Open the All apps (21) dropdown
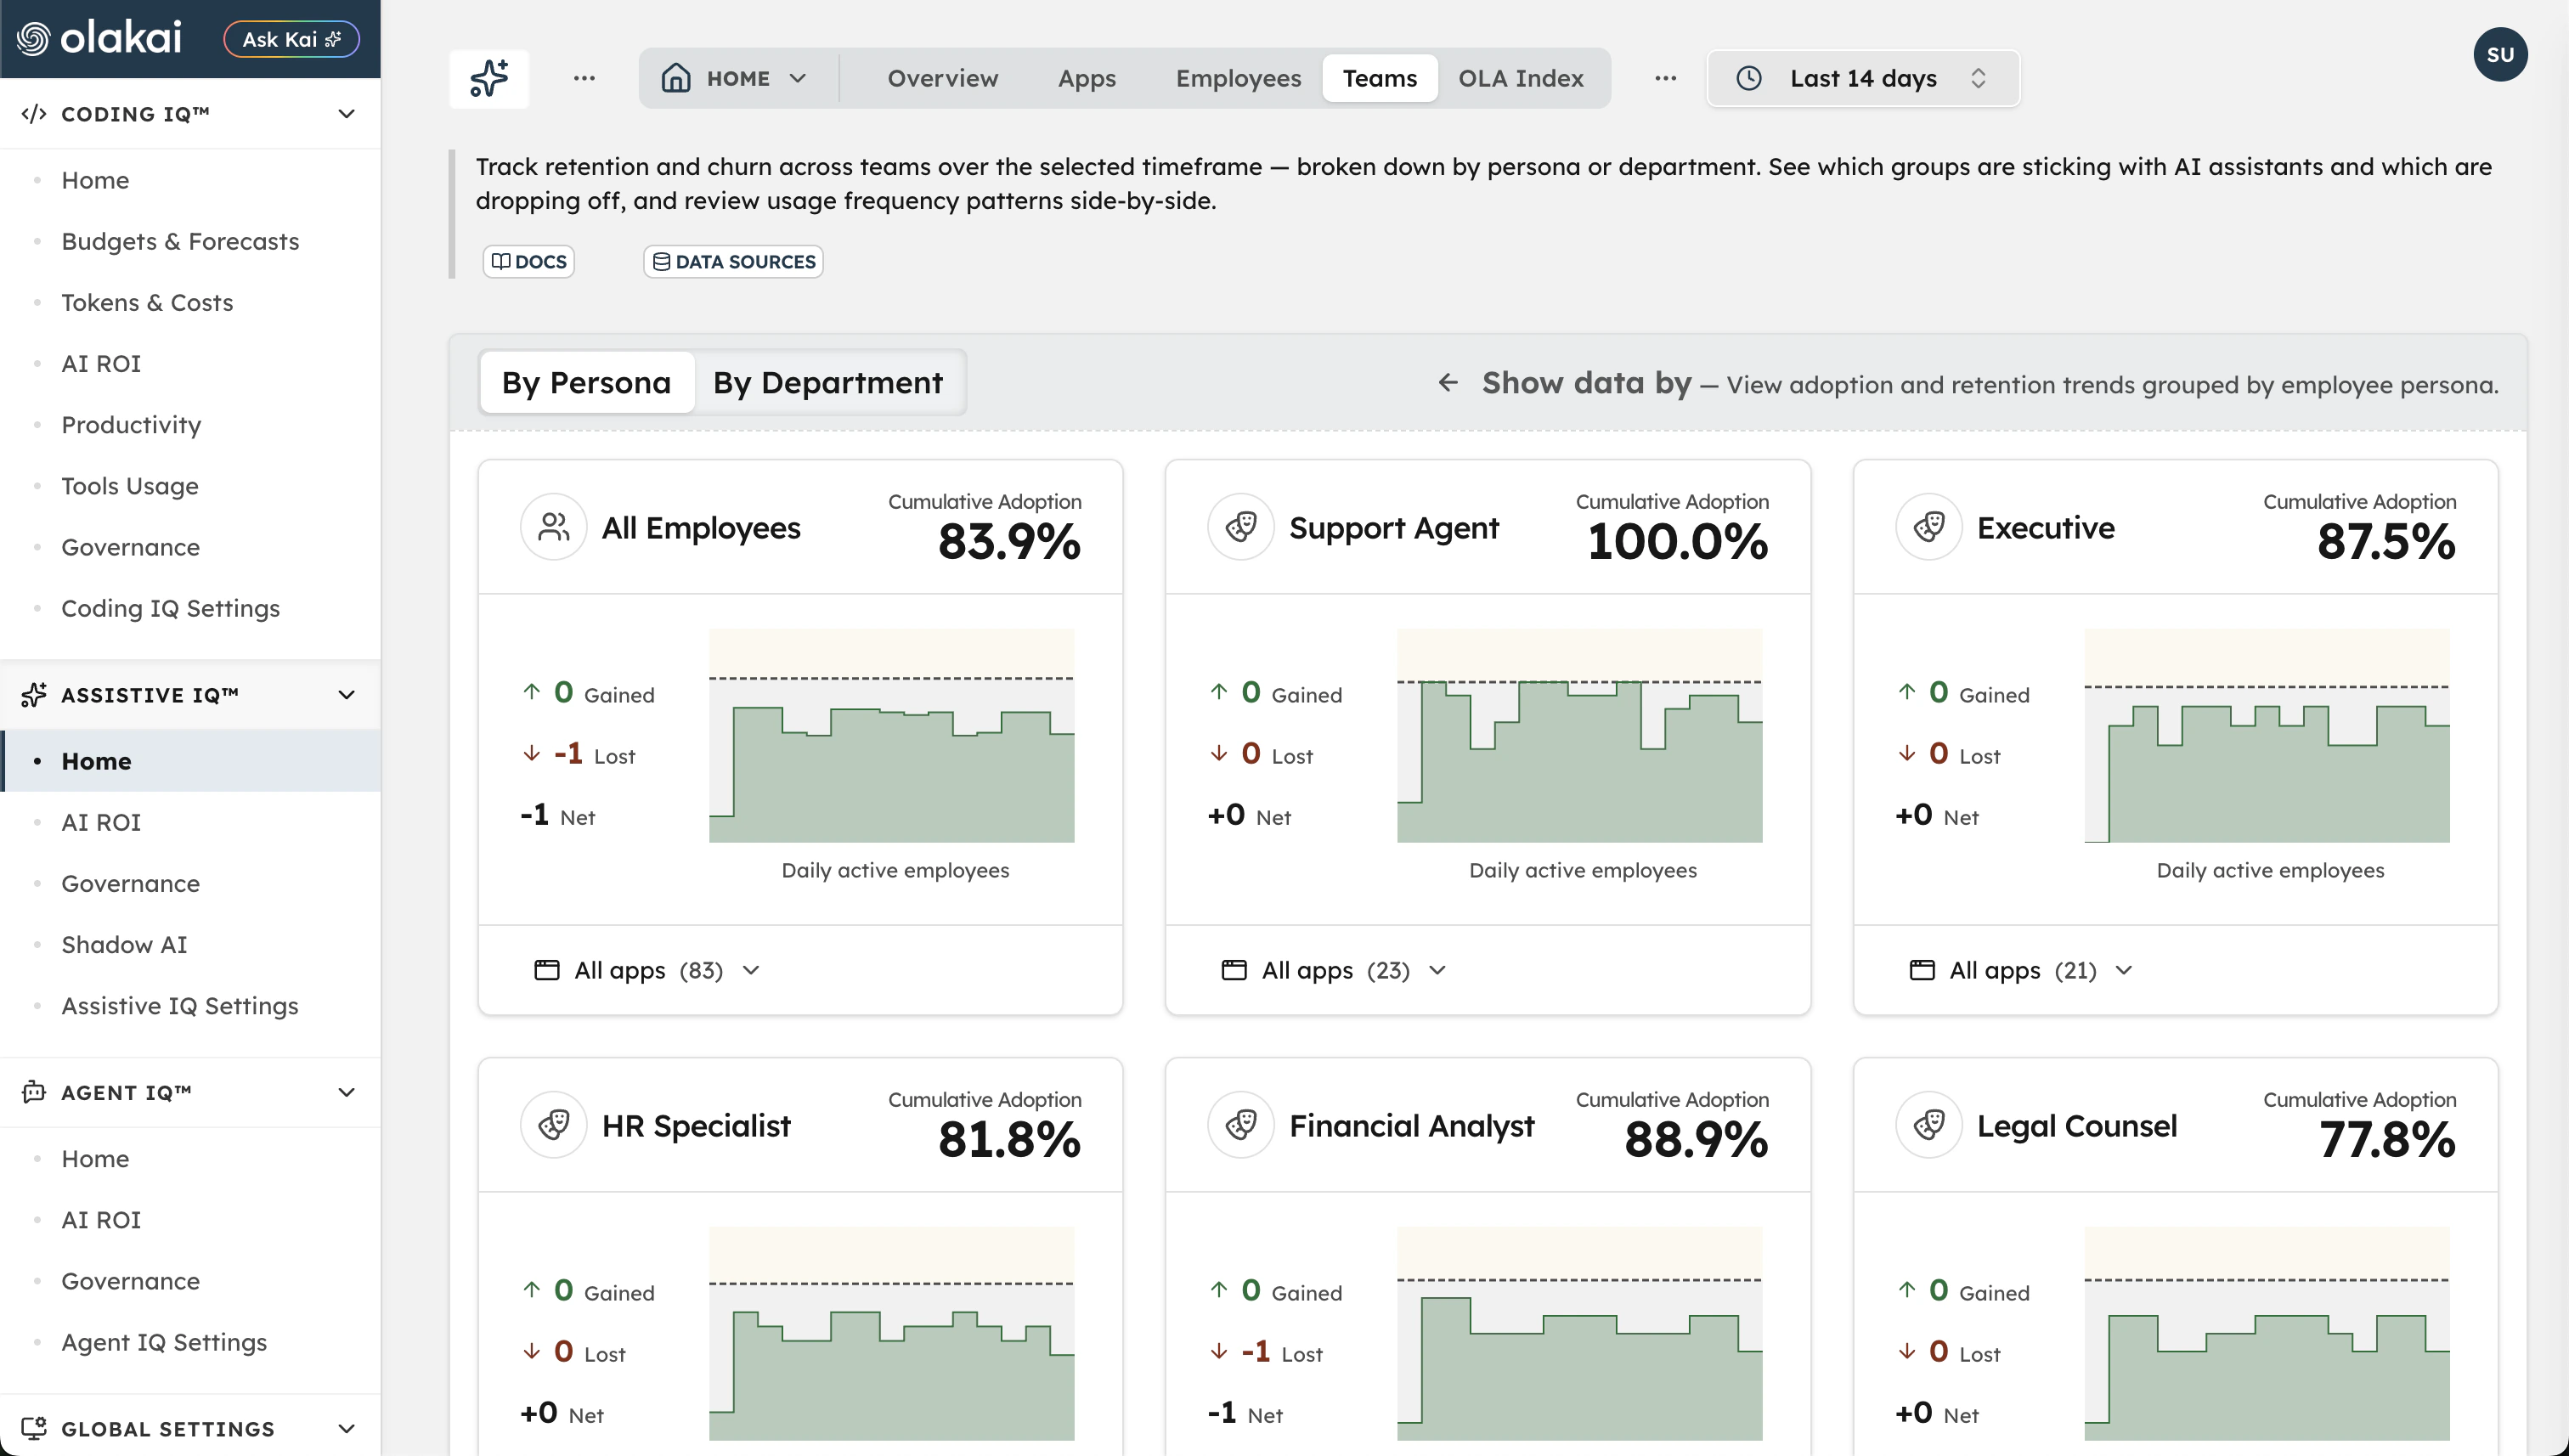Viewport: 2569px width, 1456px height. click(2022, 970)
